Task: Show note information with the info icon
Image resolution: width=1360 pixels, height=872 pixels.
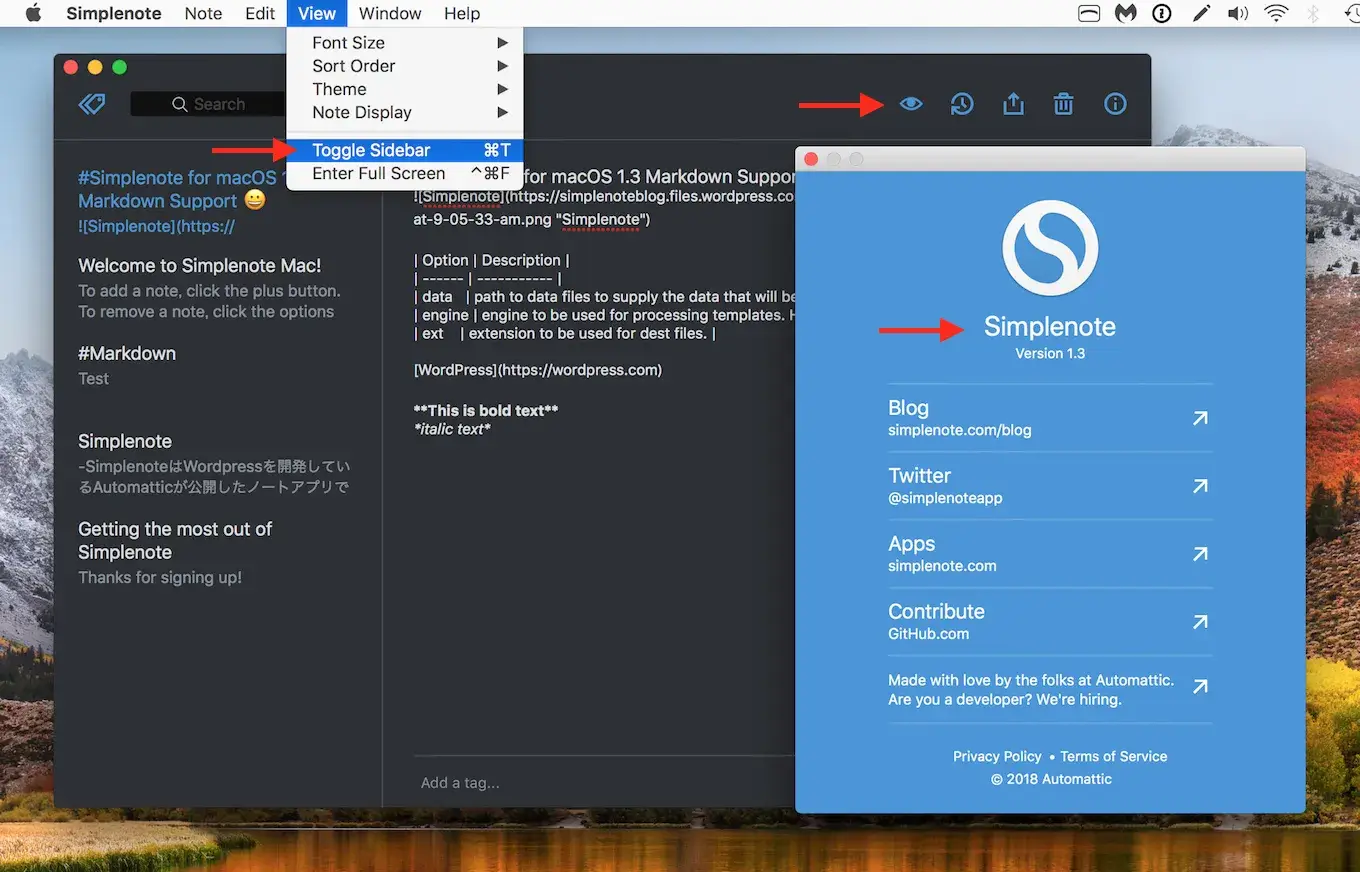Action: [x=1114, y=103]
